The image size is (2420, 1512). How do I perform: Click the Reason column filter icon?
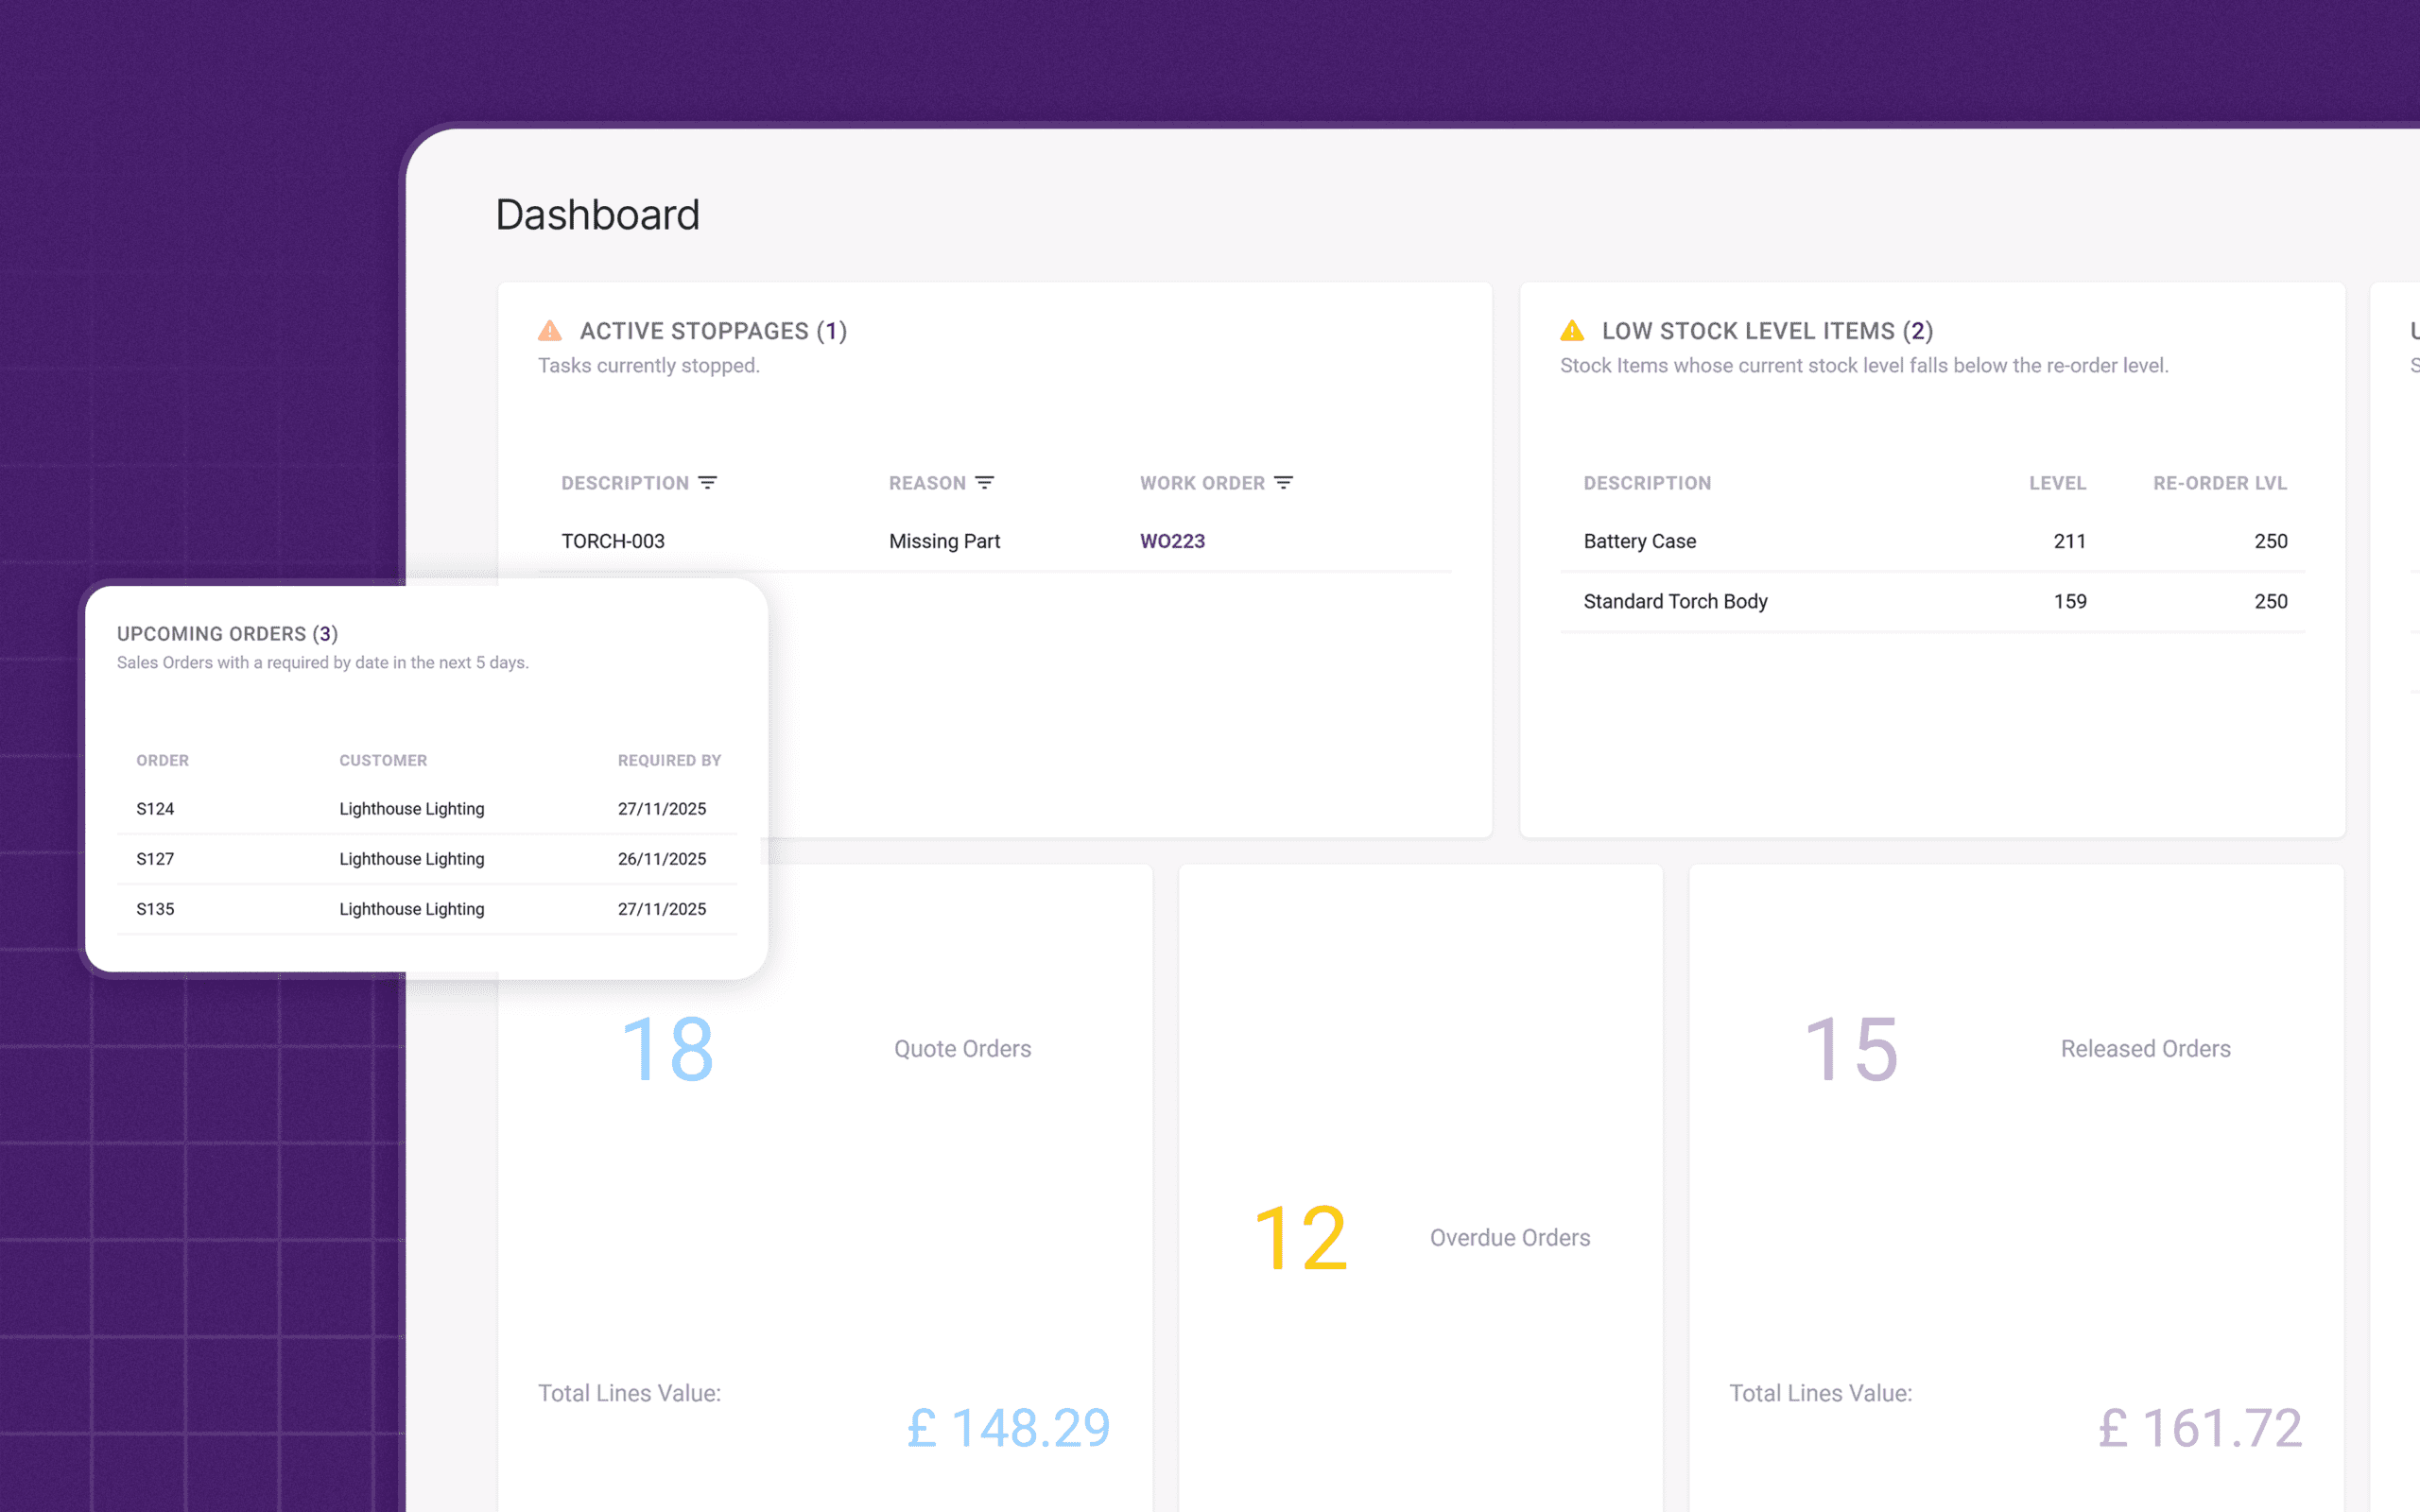(x=984, y=483)
